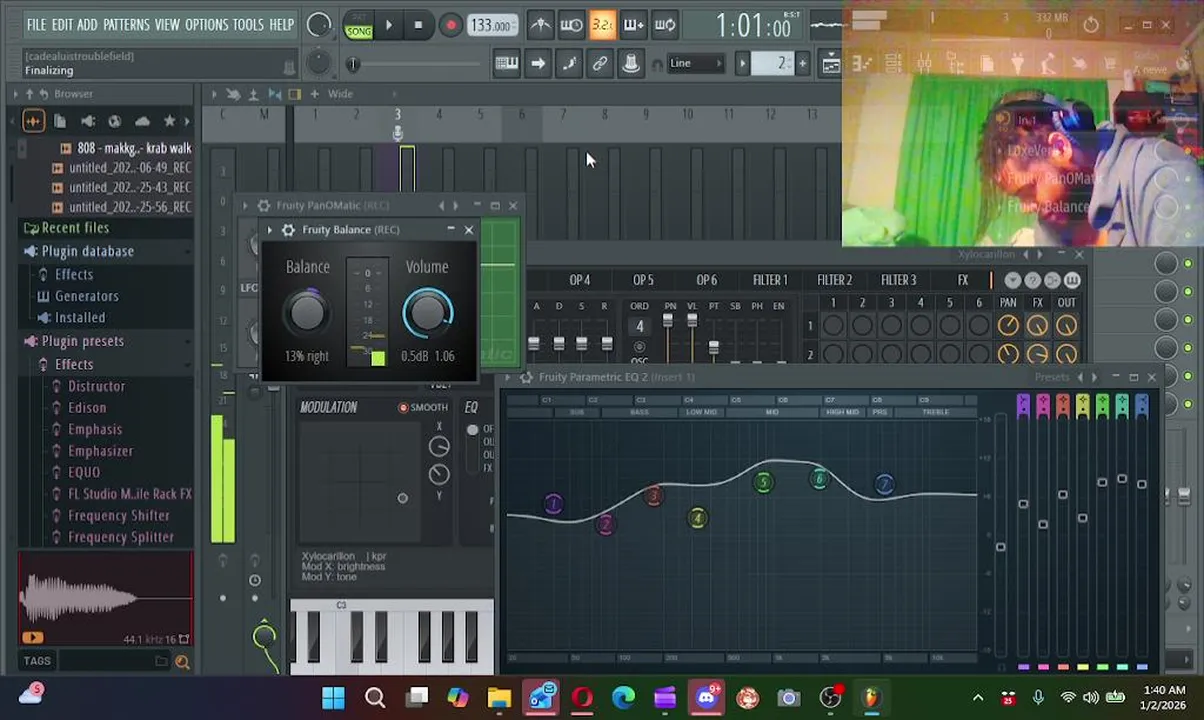Click the tempo field showing 133.000
The image size is (1204, 720).
click(492, 25)
